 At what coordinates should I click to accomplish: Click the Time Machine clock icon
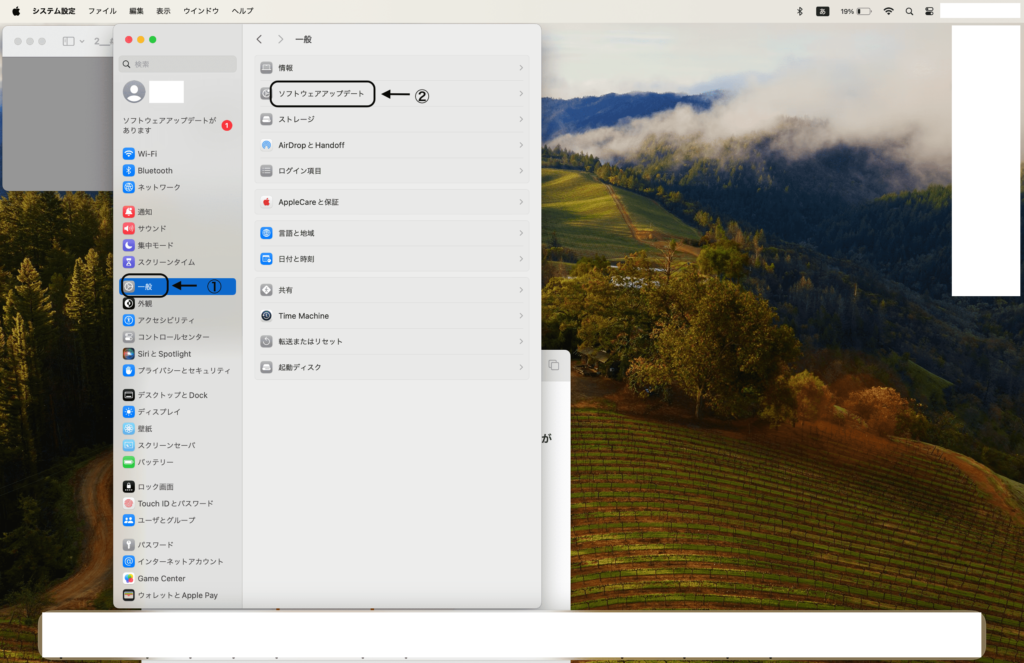coord(266,316)
